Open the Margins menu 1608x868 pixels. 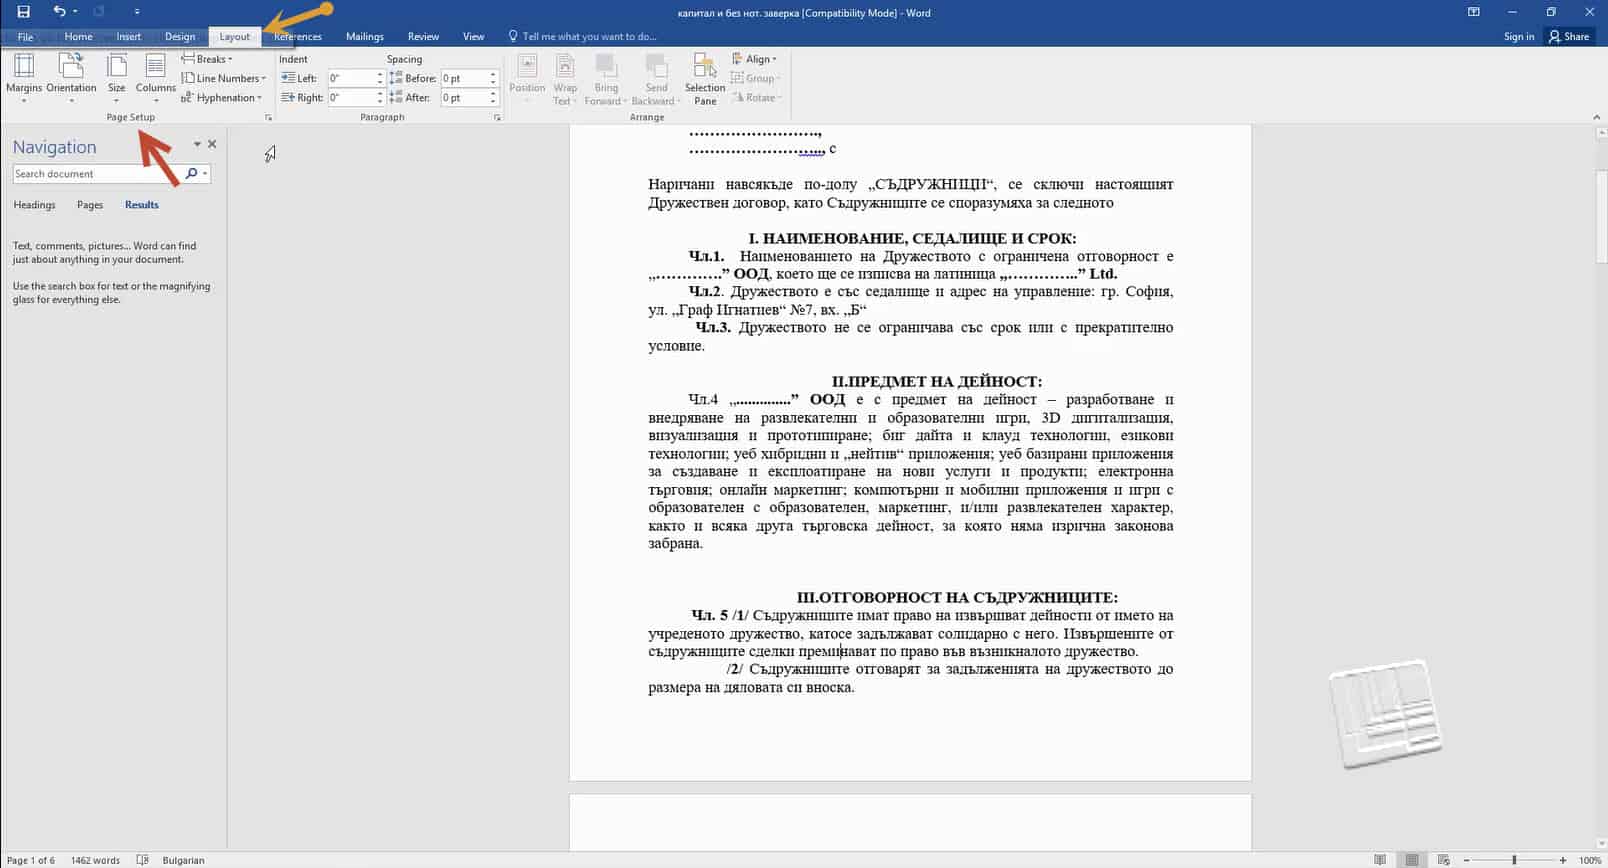coord(24,78)
